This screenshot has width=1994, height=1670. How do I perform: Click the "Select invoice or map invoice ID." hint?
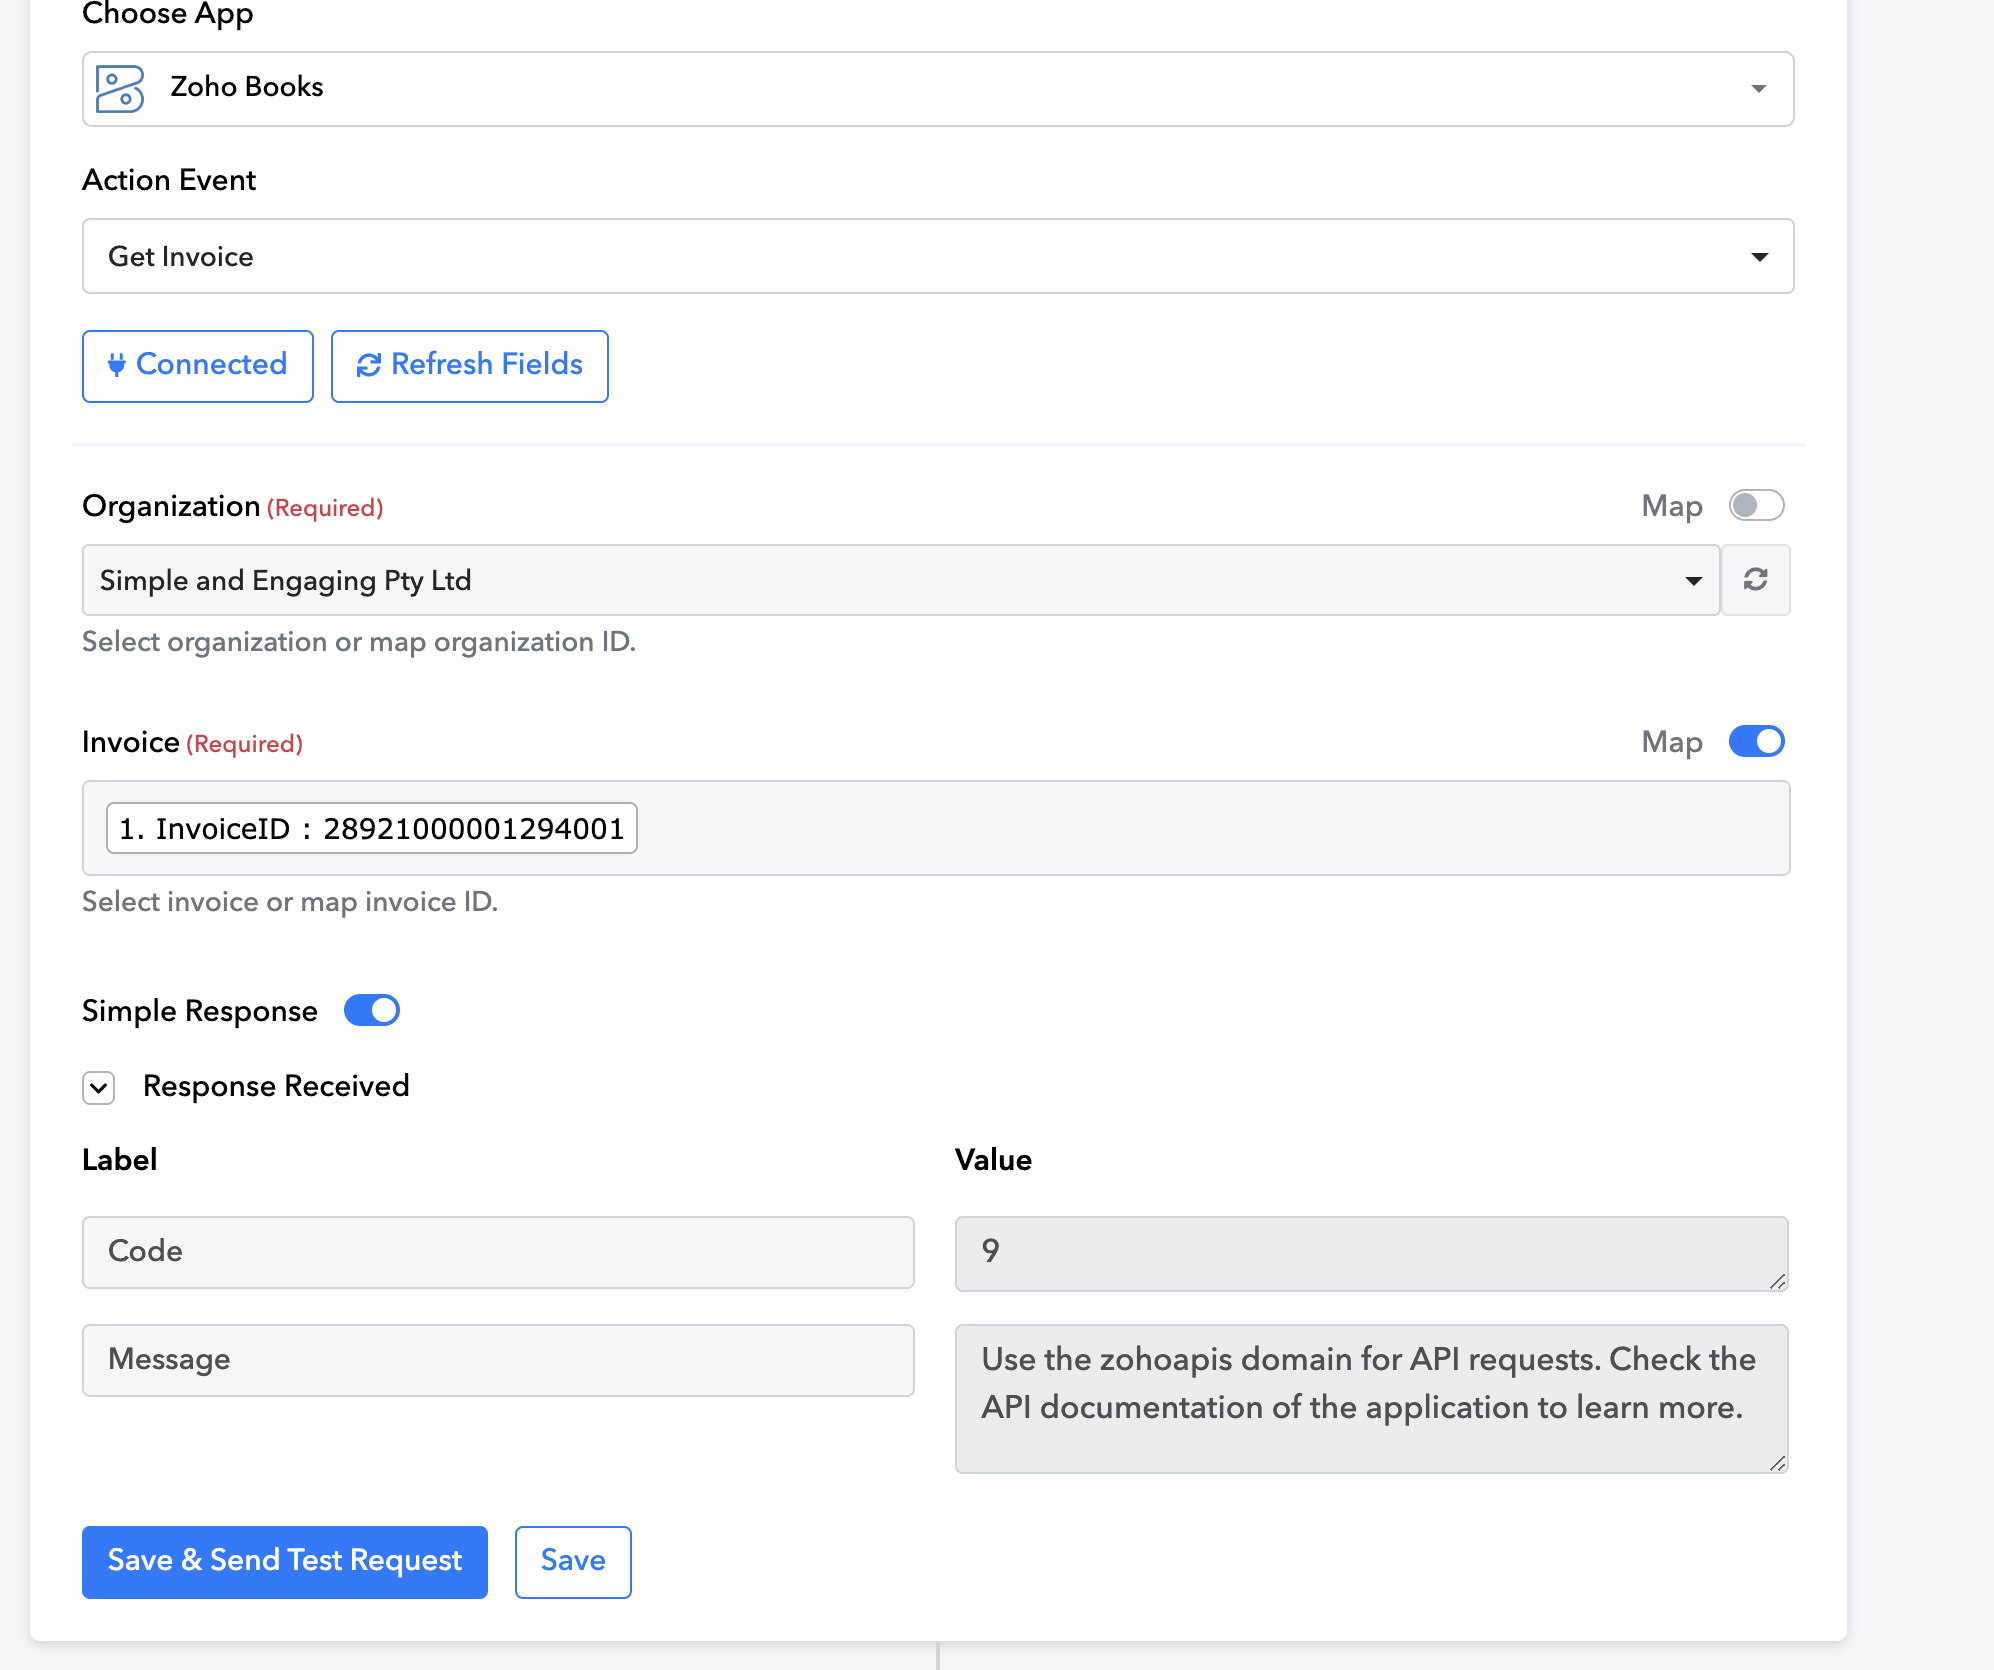[x=290, y=902]
